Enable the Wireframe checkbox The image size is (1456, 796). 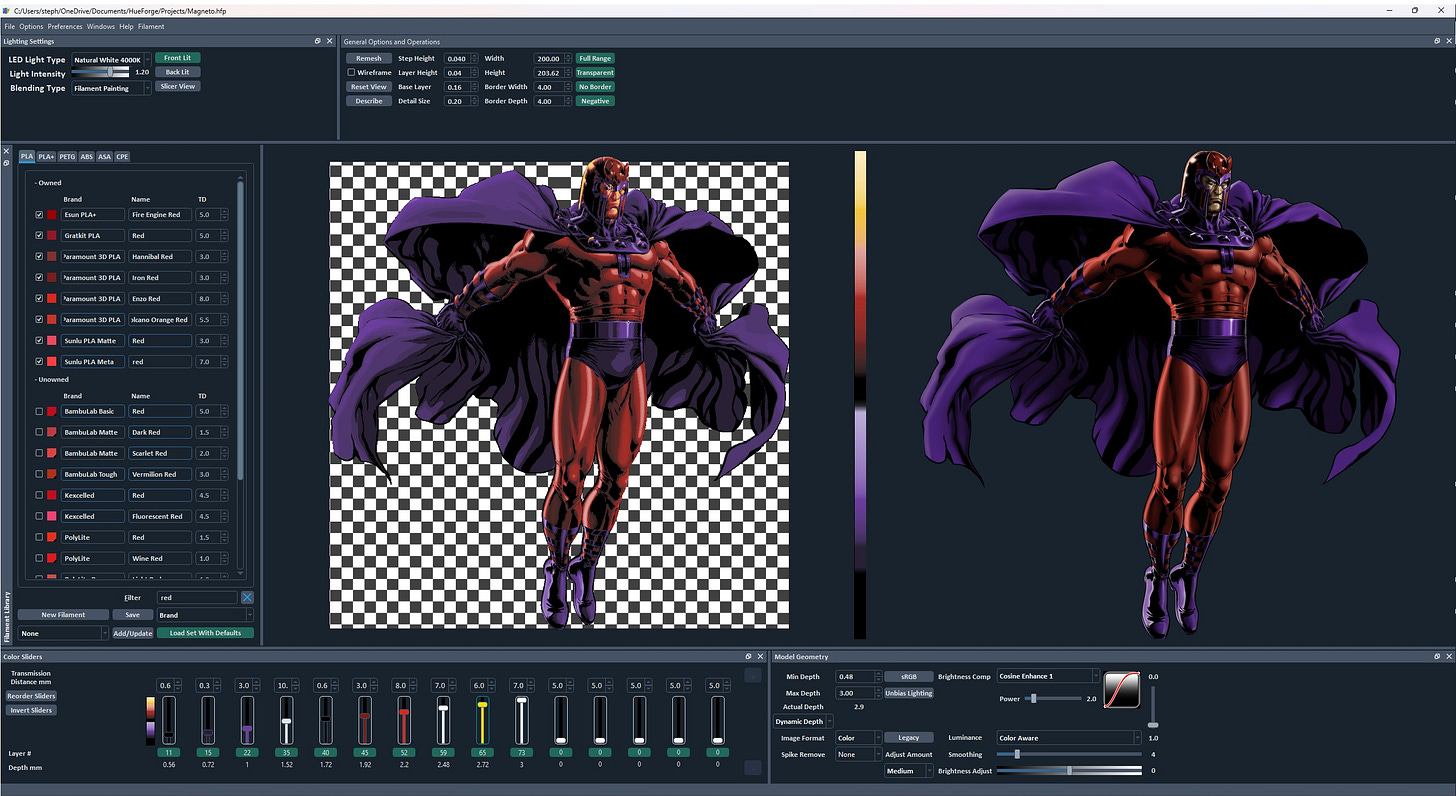(x=351, y=73)
